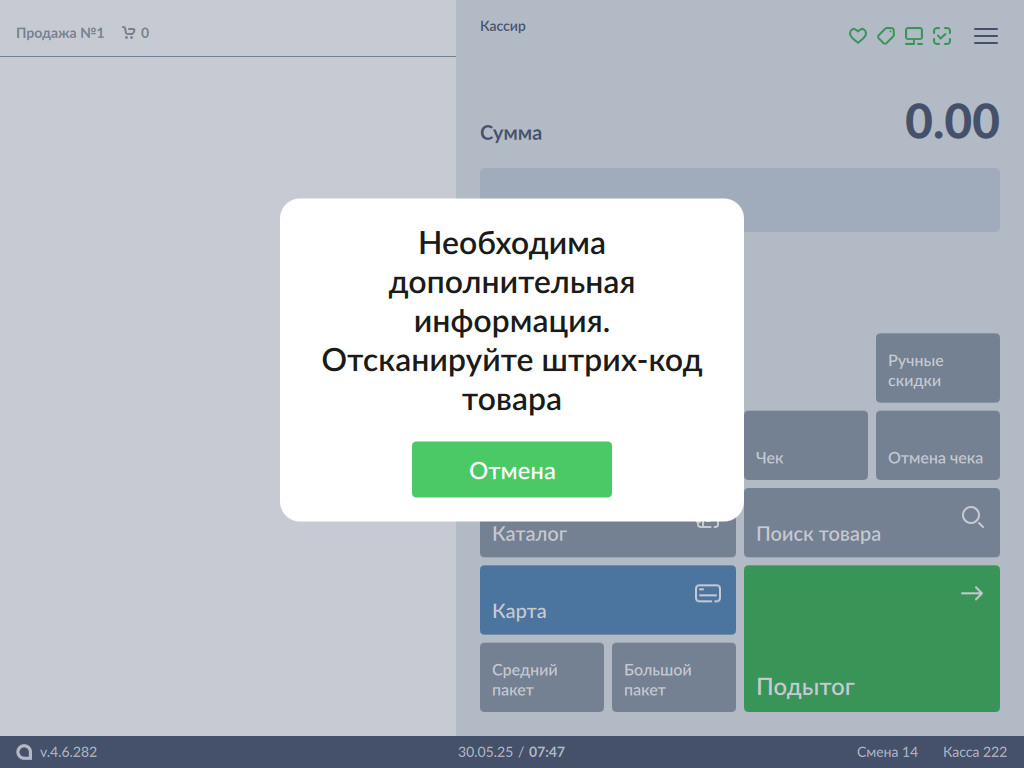Select the Продажа №1 tab
Viewport: 1024px width, 768px height.
(x=60, y=33)
